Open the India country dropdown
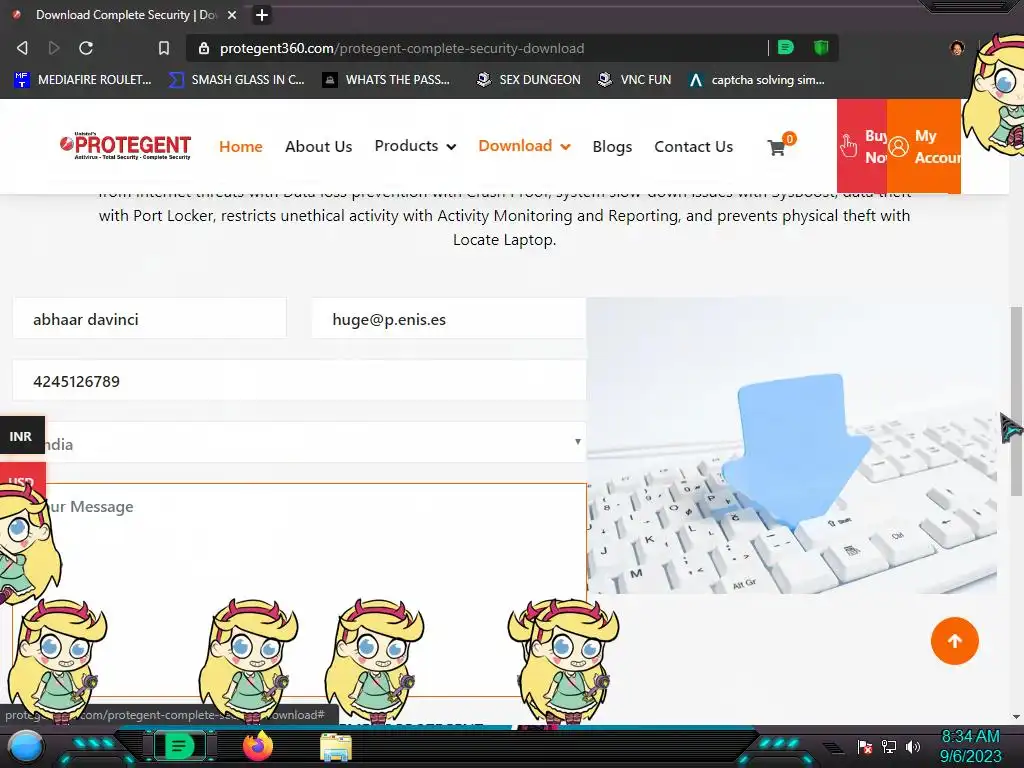 299,443
